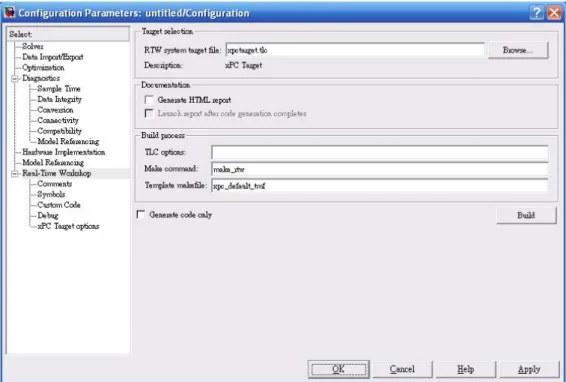Toggle Launch report after code generation checkbox
Viewport: 566px width, 382px height.
(149, 113)
